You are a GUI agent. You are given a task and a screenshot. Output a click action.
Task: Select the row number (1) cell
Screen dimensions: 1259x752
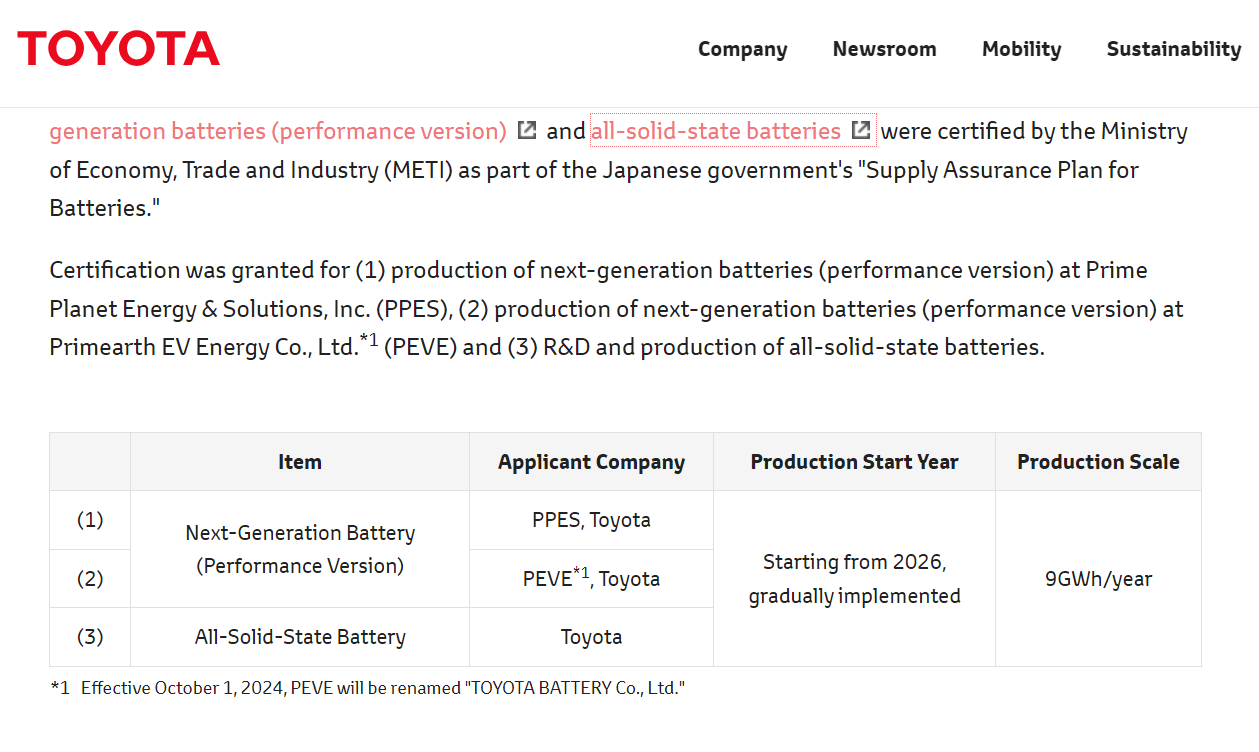click(90, 520)
